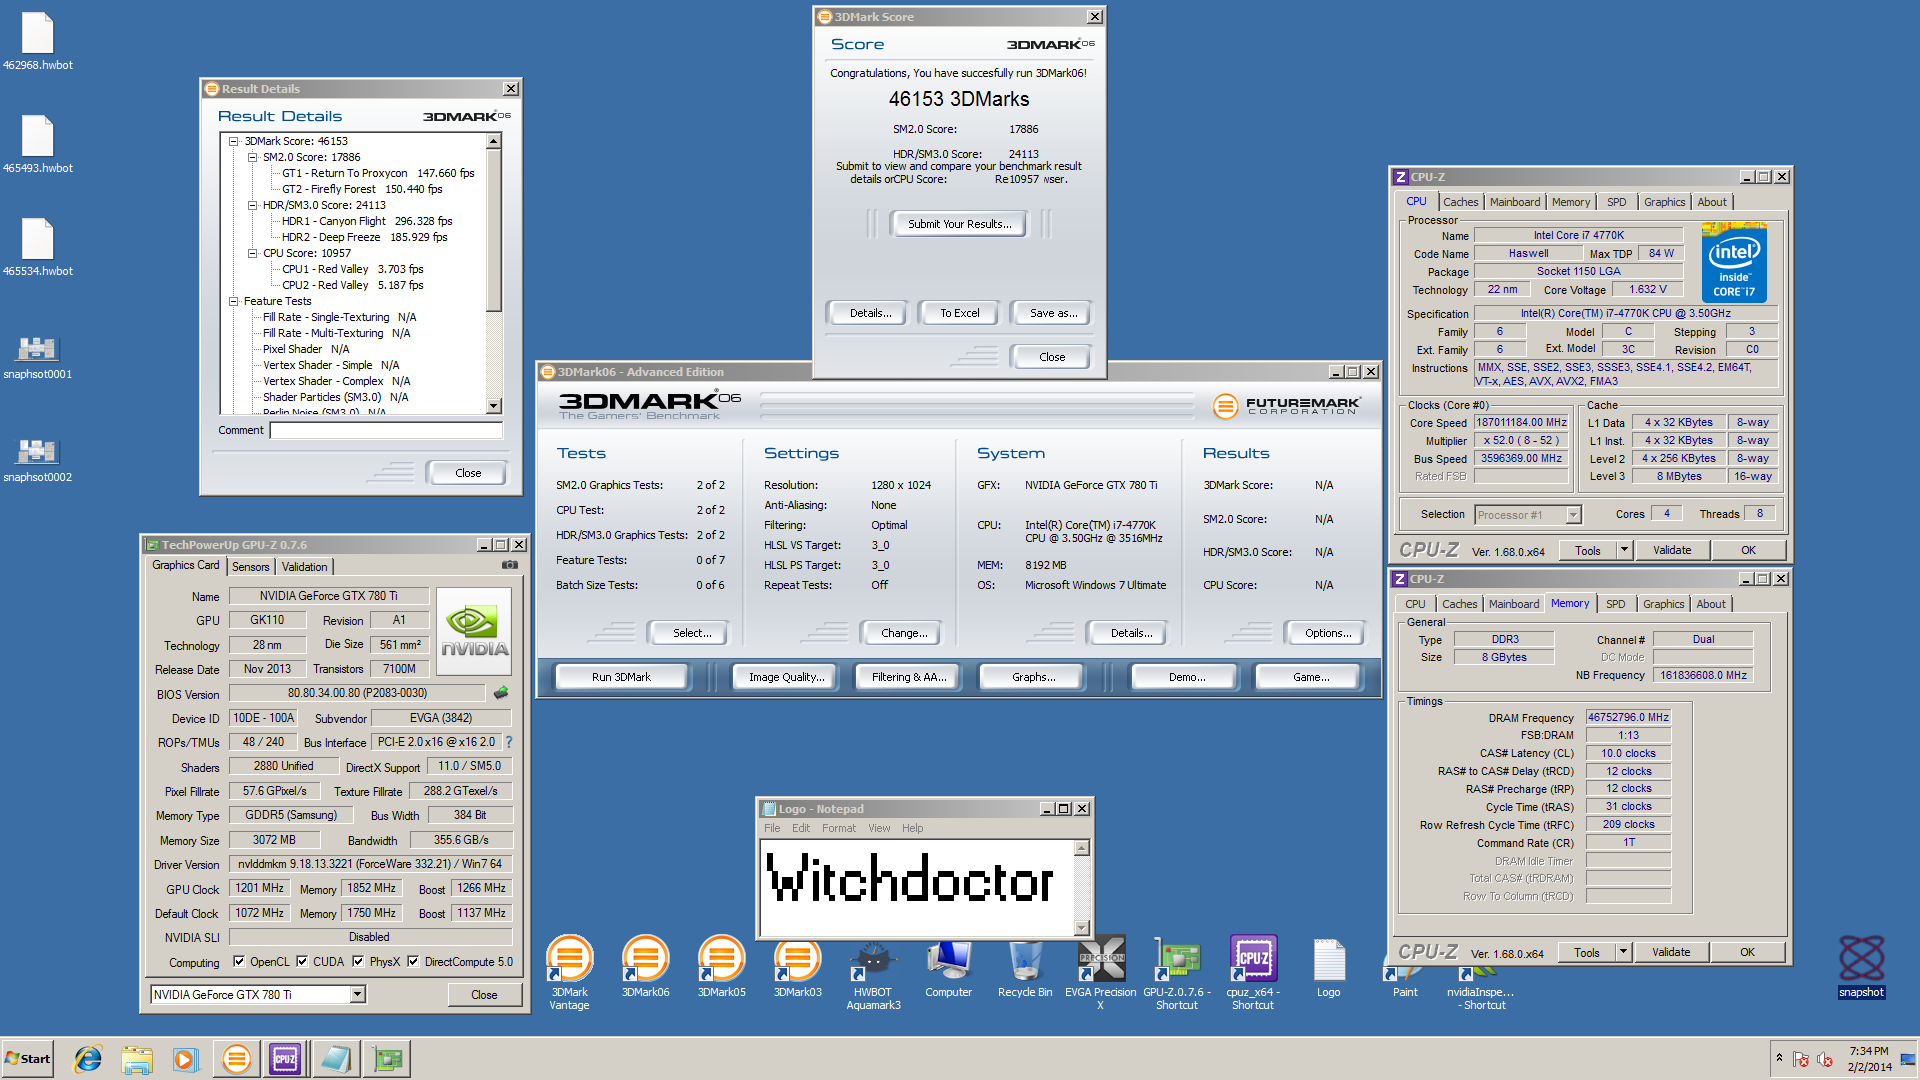Open Computer desktop icon
The height and width of the screenshot is (1080, 1920).
tap(948, 967)
